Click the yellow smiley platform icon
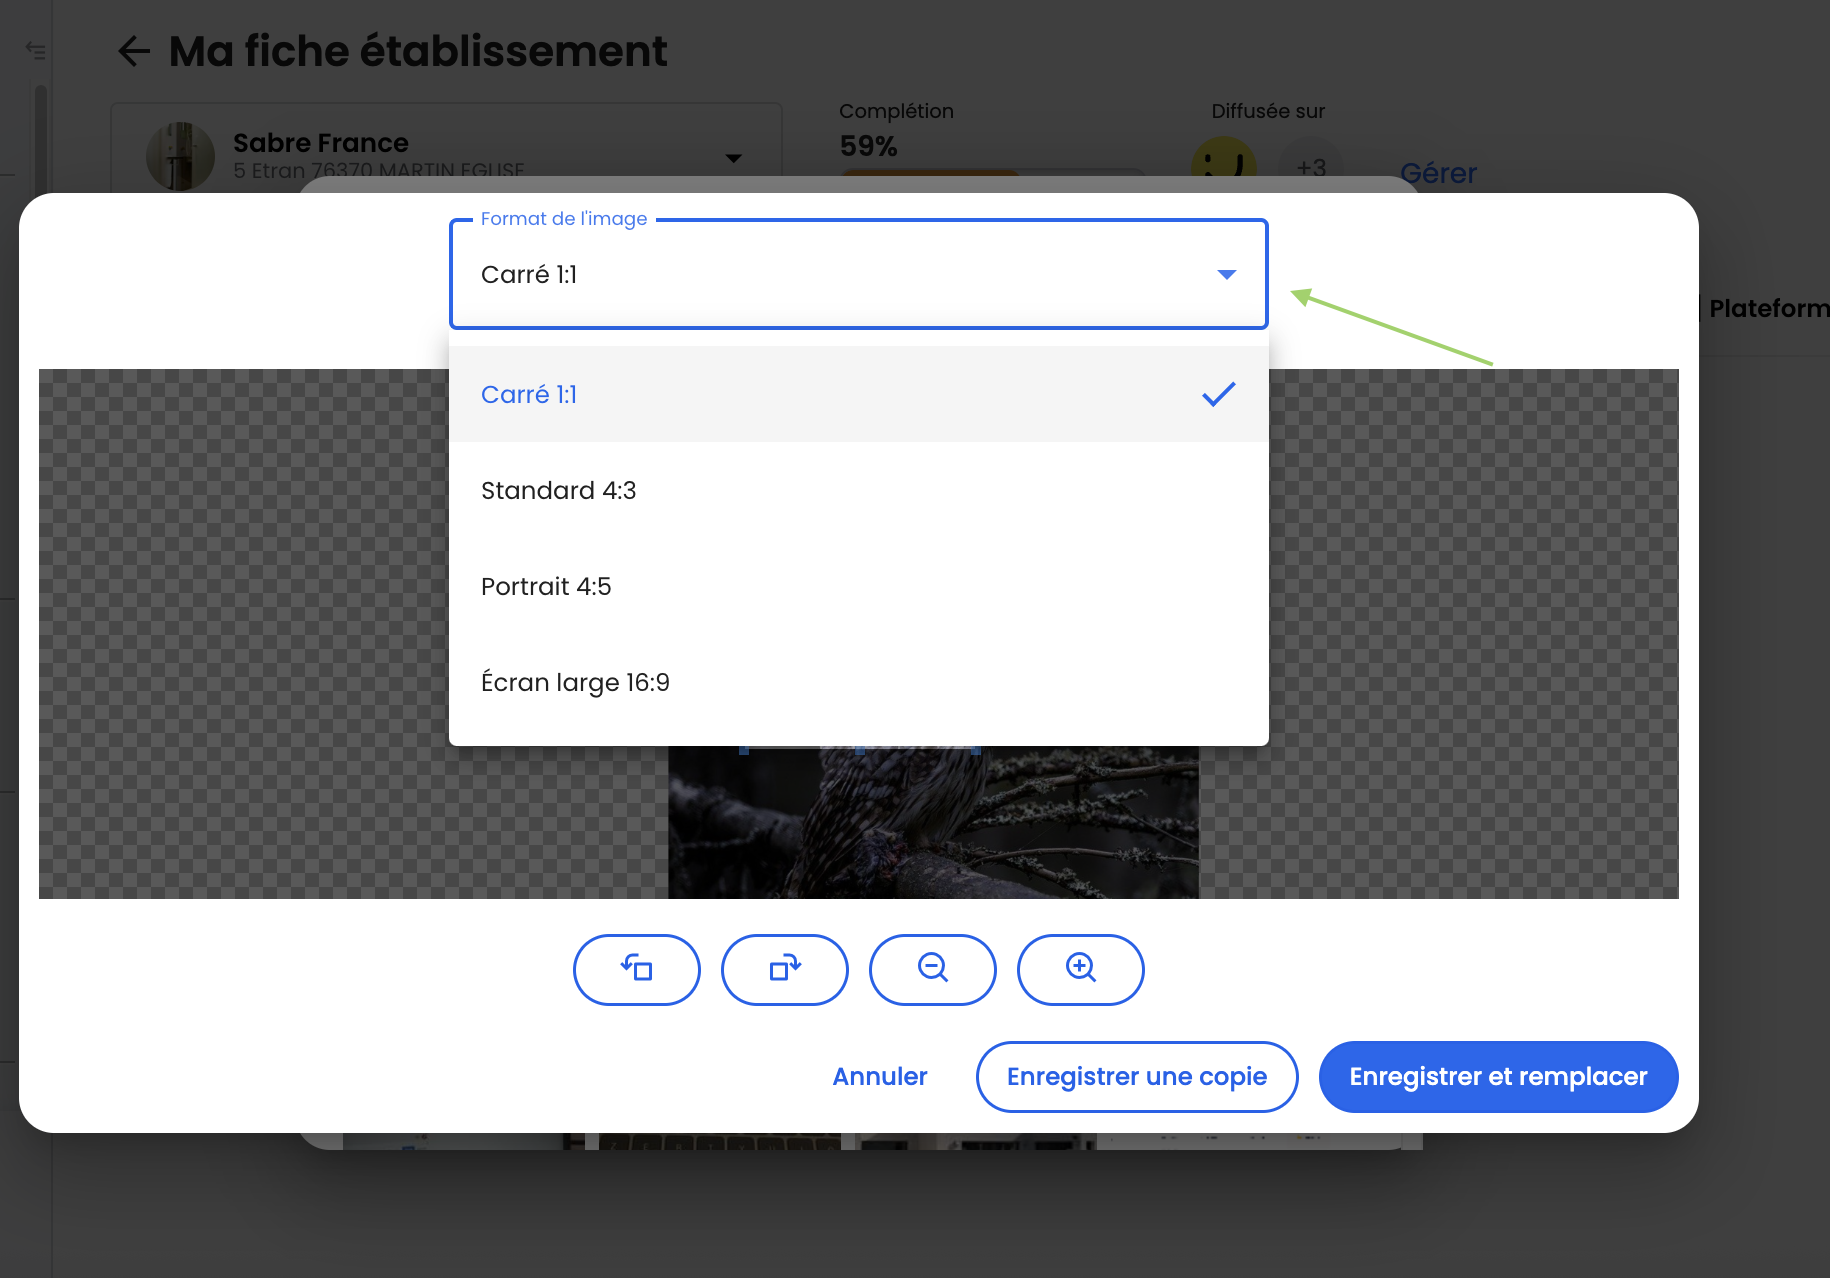The image size is (1830, 1278). [x=1224, y=165]
